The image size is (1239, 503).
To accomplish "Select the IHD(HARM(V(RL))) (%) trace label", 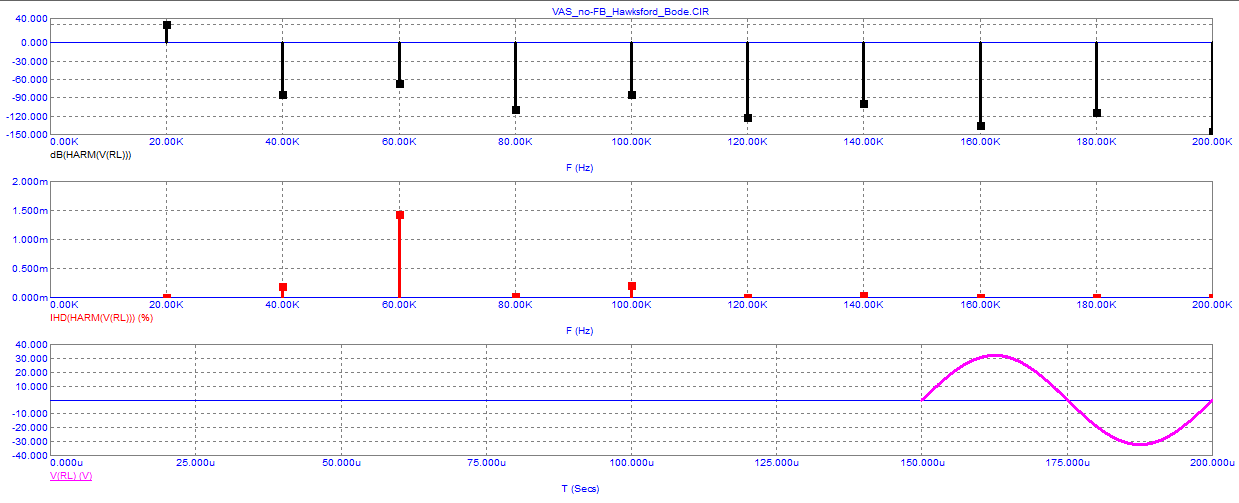I will (100, 316).
